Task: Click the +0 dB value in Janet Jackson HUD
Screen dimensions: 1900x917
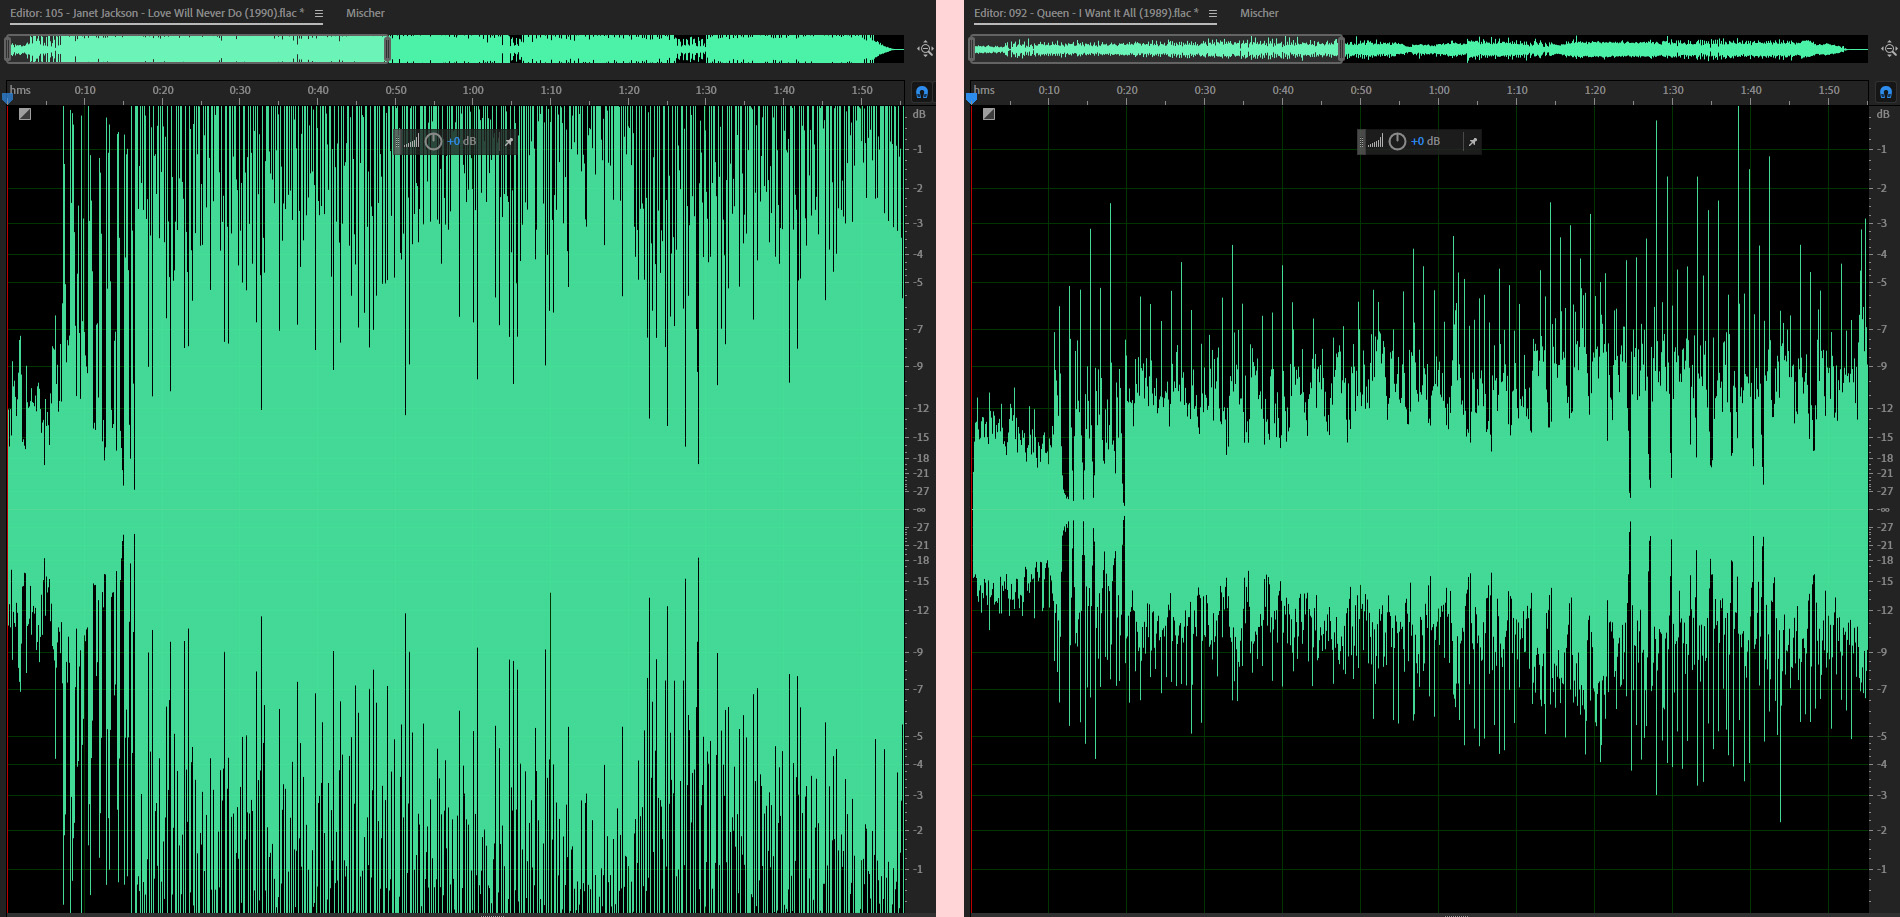Action: coord(462,142)
